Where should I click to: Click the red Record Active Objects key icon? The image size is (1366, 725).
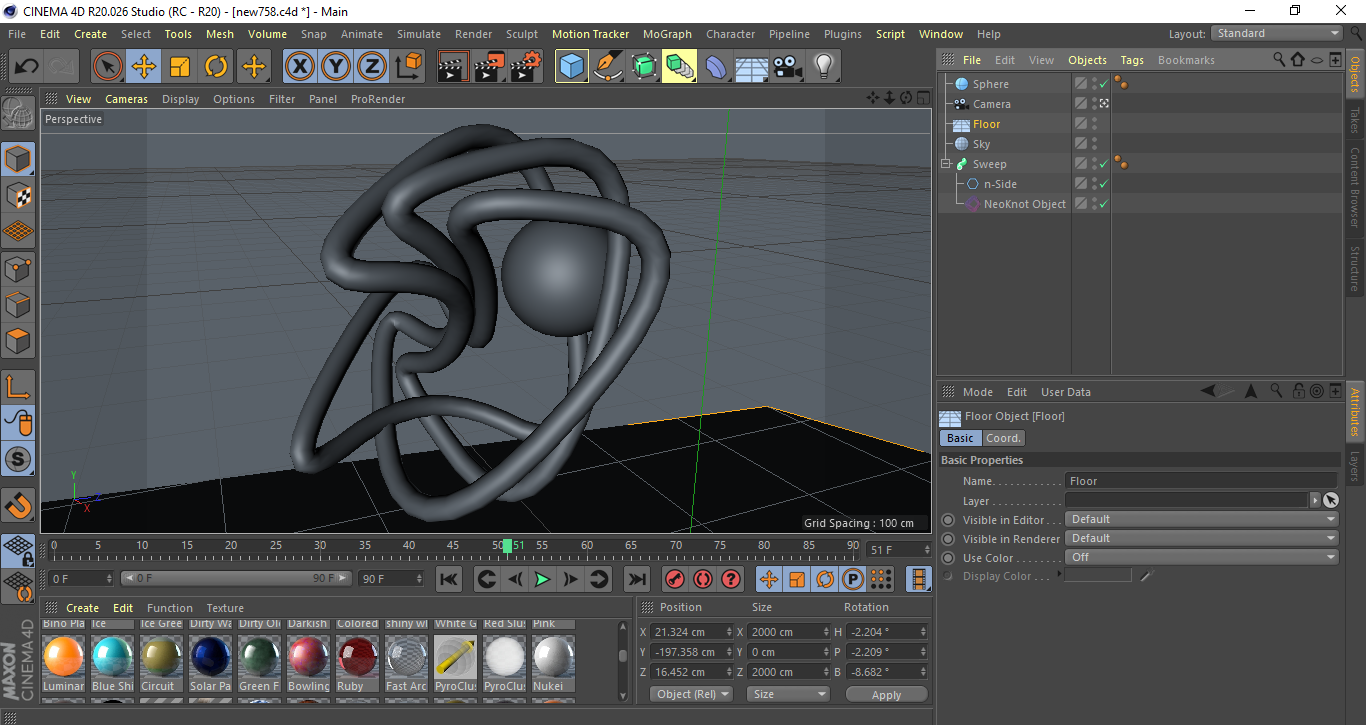point(674,579)
